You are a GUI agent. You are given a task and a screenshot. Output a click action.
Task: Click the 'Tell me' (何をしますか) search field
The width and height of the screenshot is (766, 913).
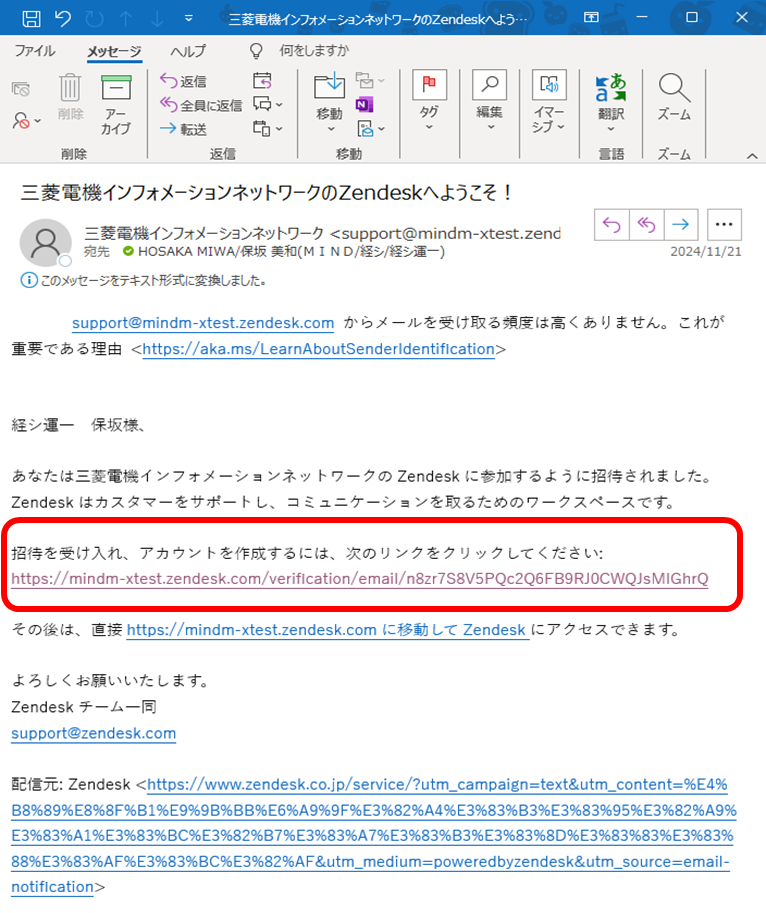click(x=314, y=51)
